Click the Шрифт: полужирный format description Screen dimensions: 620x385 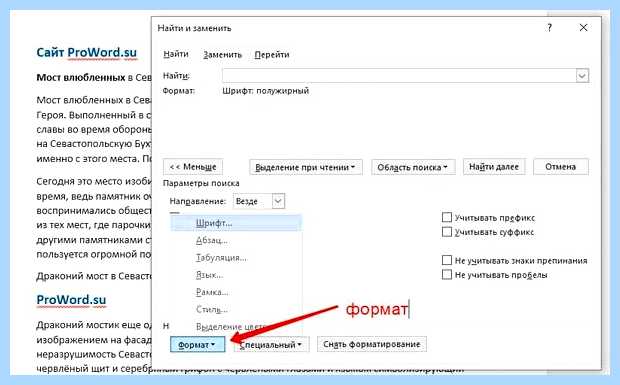265,91
